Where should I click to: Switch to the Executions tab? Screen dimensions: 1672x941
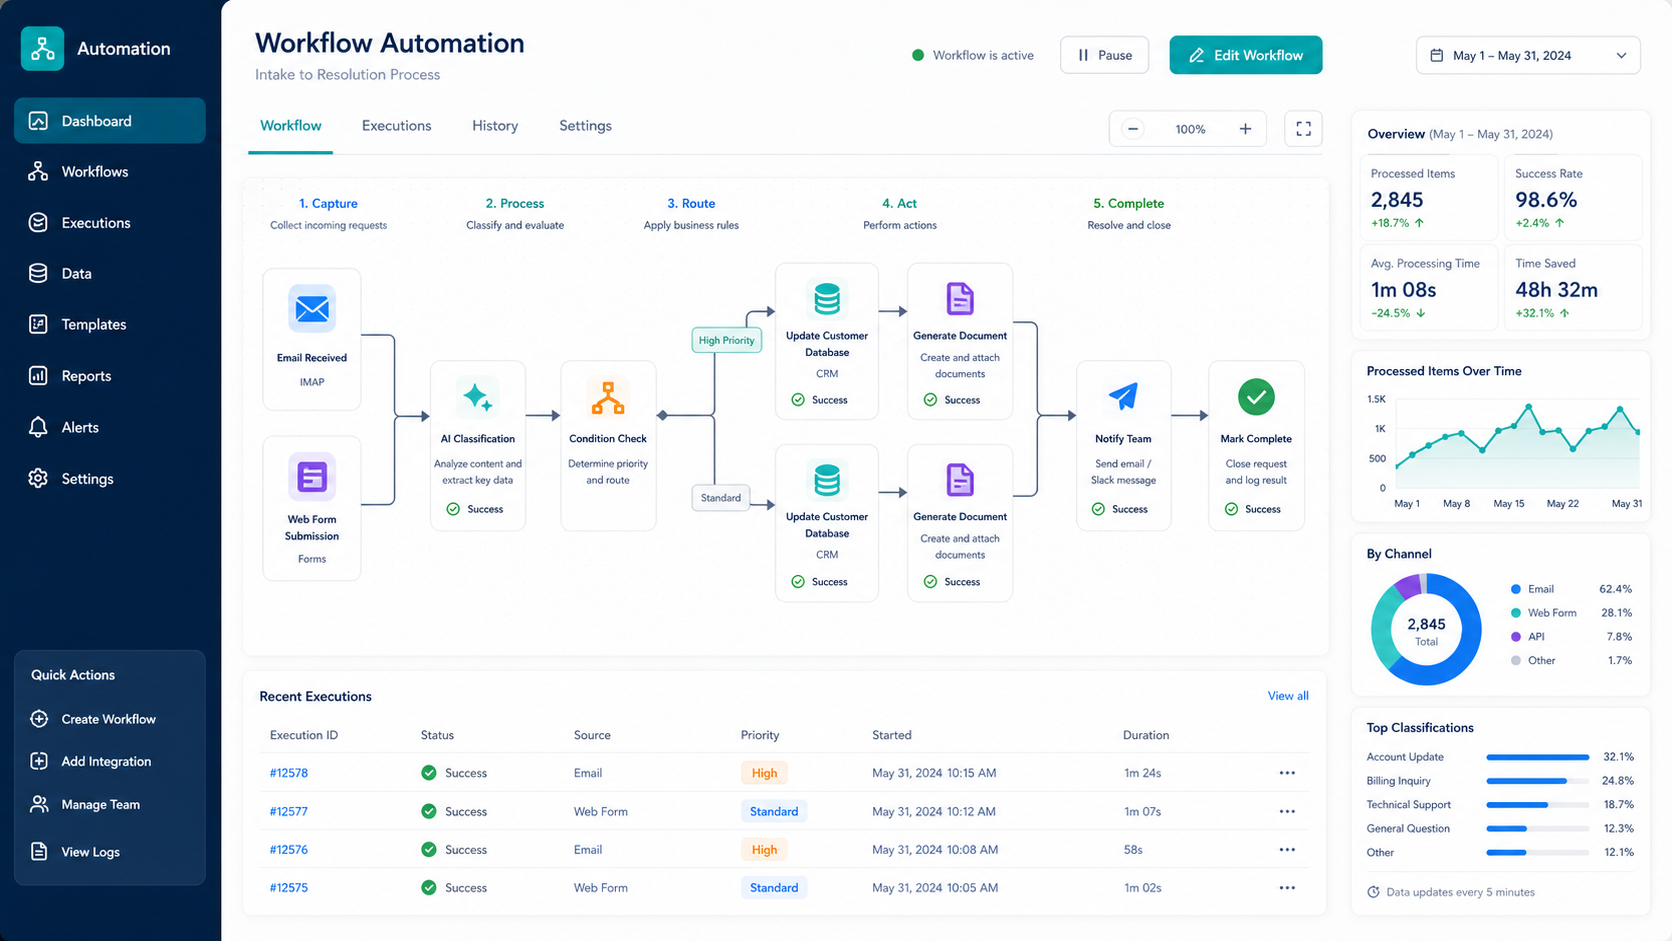click(x=397, y=126)
